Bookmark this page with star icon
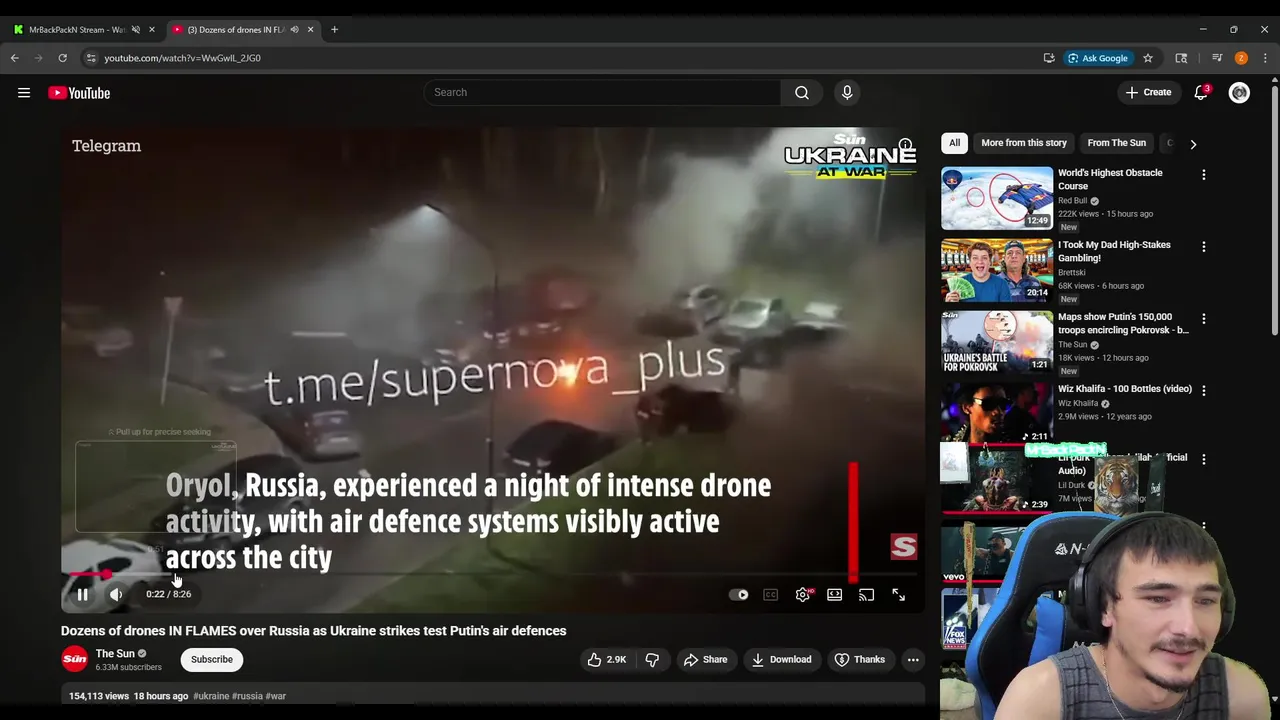Image resolution: width=1280 pixels, height=720 pixels. pyautogui.click(x=1148, y=58)
